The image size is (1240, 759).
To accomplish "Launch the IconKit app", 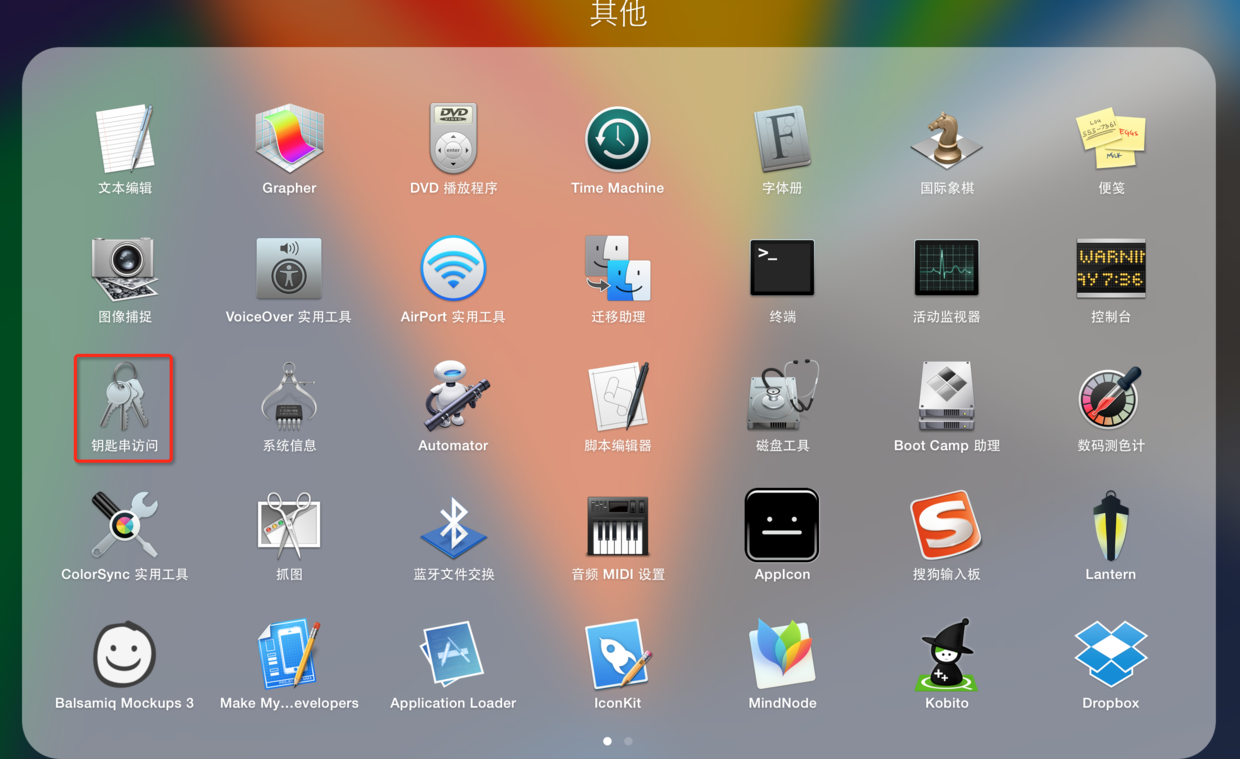I will 617,655.
